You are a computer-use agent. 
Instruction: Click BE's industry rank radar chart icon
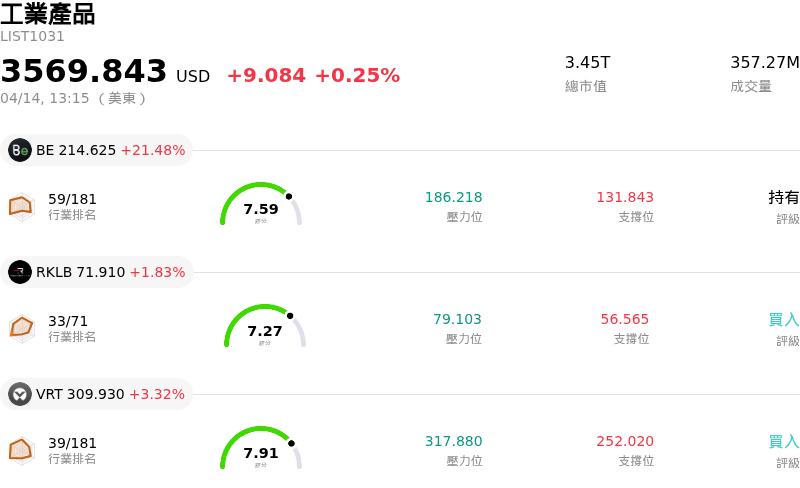[22, 206]
